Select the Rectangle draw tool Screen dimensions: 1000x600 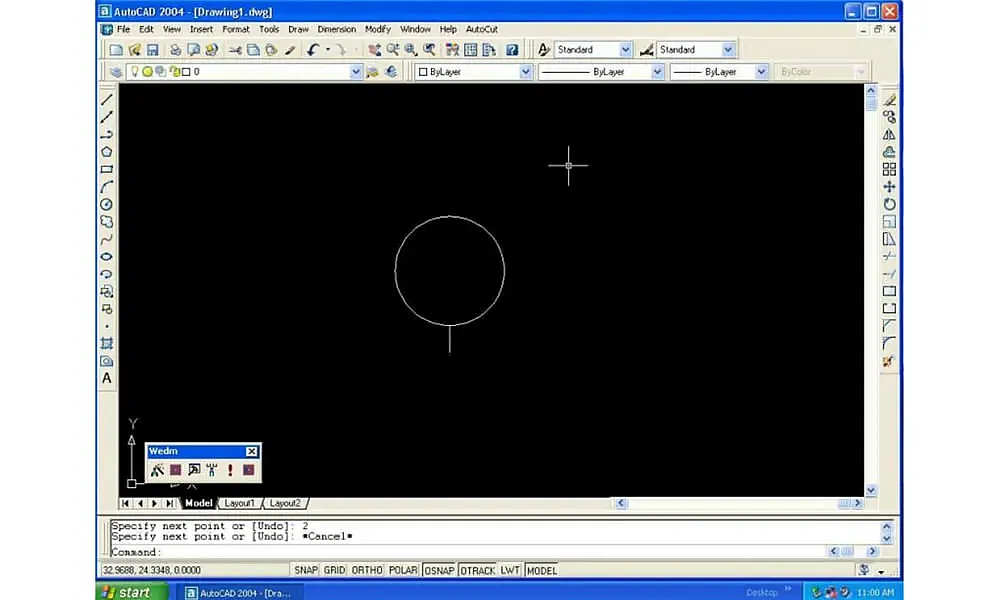click(x=107, y=170)
